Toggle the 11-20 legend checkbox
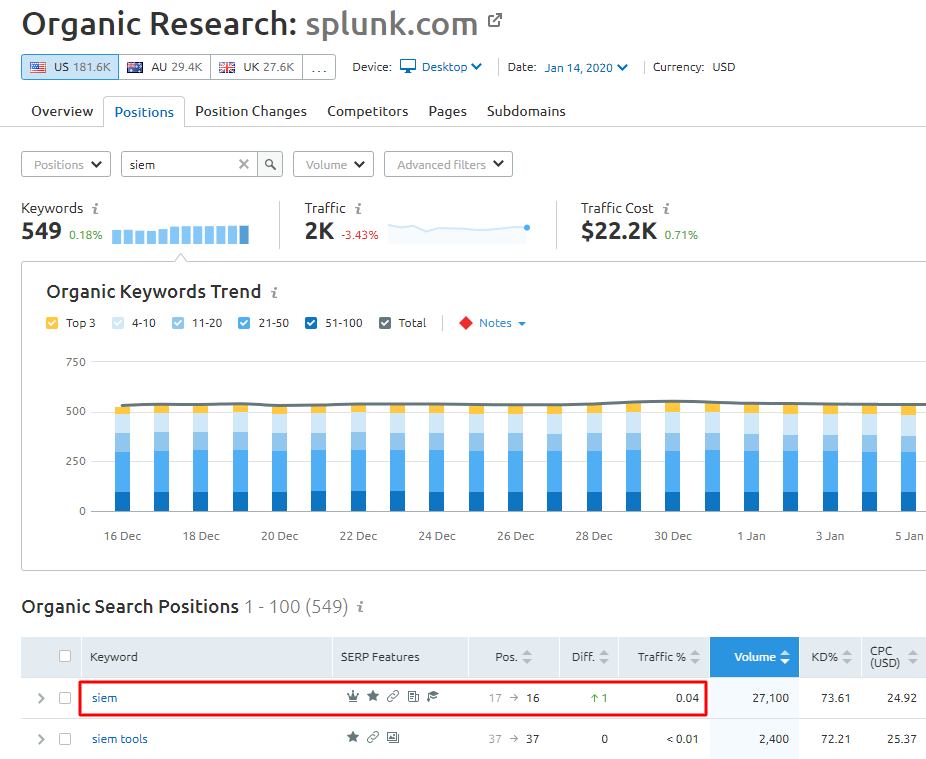The height and width of the screenshot is (759, 926). click(x=178, y=323)
